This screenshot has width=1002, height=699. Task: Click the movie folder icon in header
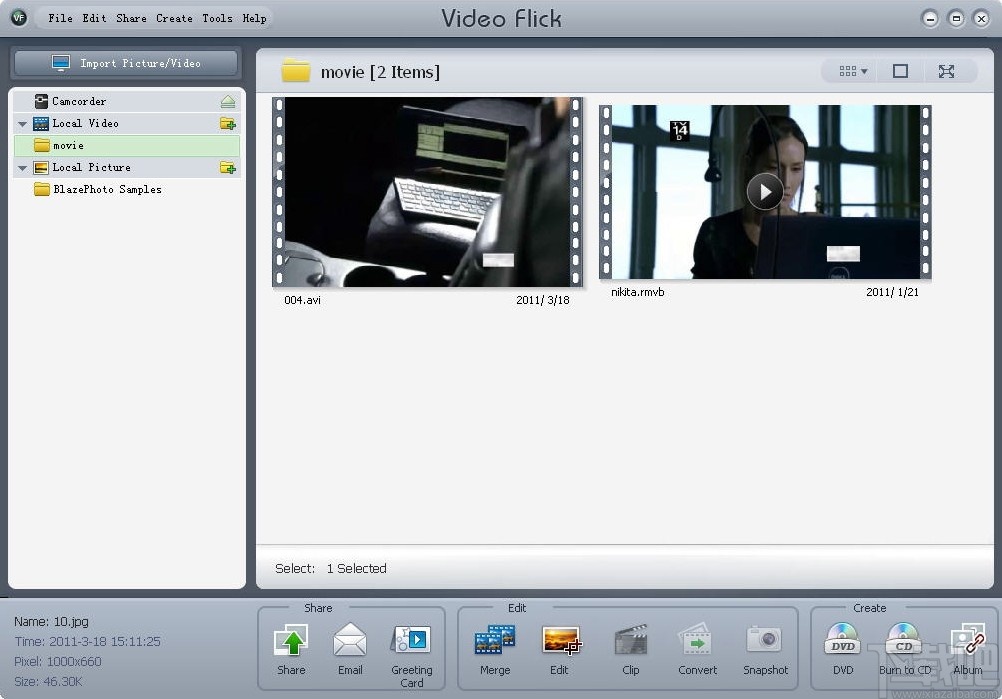[x=296, y=71]
